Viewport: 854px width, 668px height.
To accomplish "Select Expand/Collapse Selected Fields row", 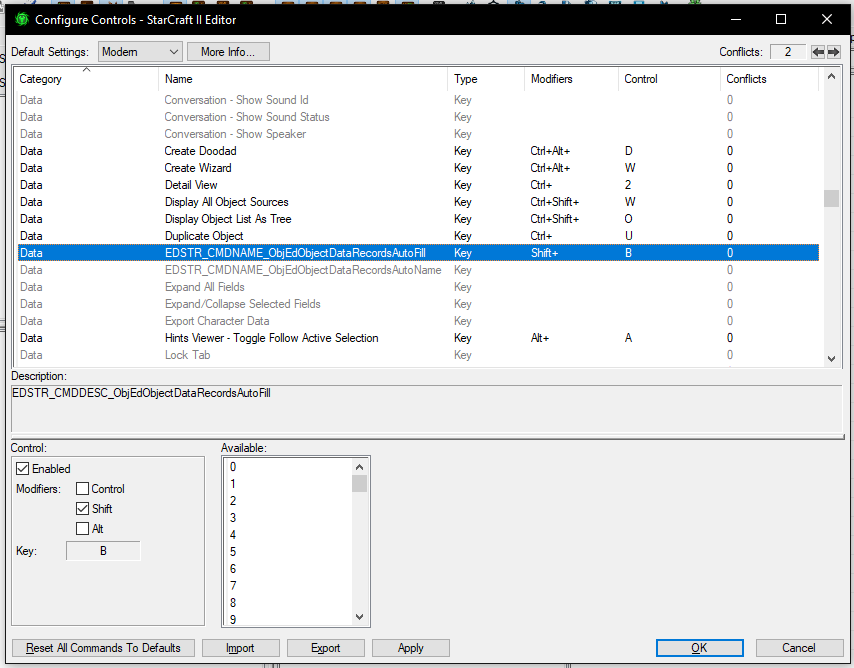I will (x=418, y=303).
